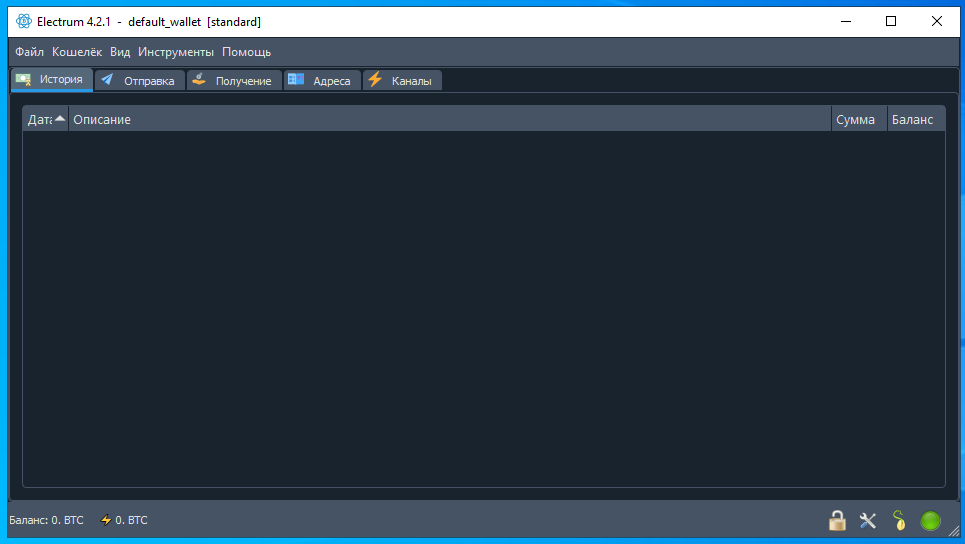Click the Electrum logo in title bar
Image resolution: width=965 pixels, height=544 pixels.
pos(24,21)
